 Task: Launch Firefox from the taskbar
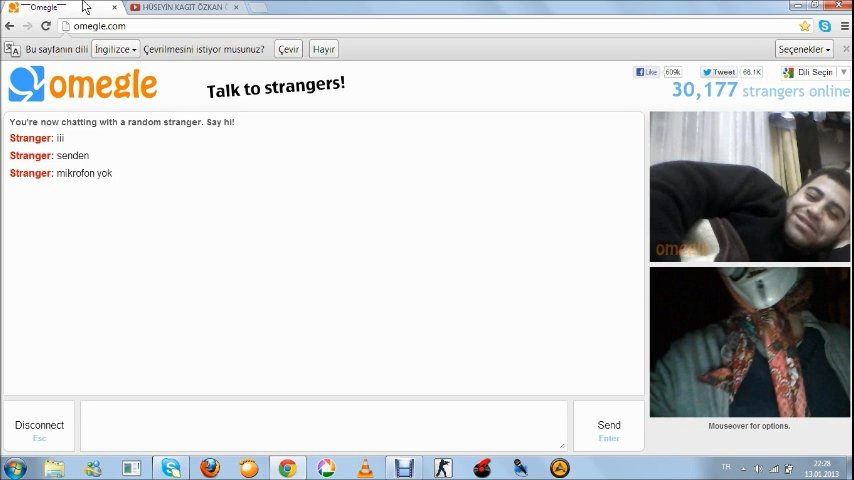click(x=210, y=468)
